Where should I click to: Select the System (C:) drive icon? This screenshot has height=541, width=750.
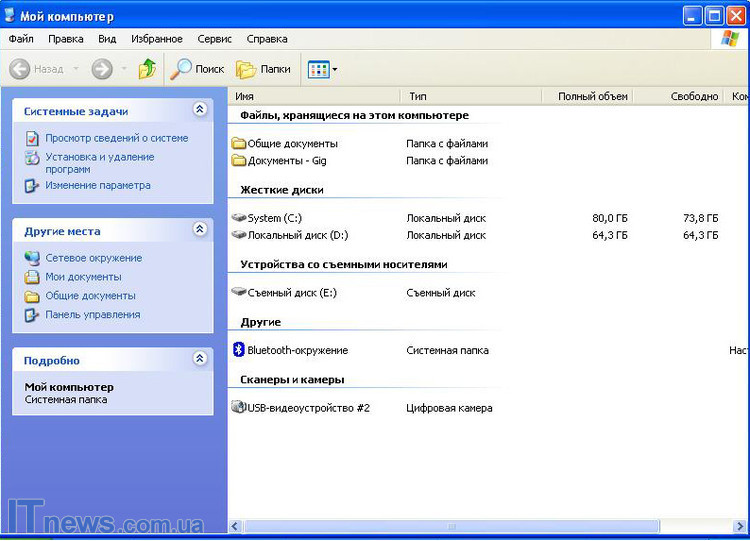[x=238, y=217]
